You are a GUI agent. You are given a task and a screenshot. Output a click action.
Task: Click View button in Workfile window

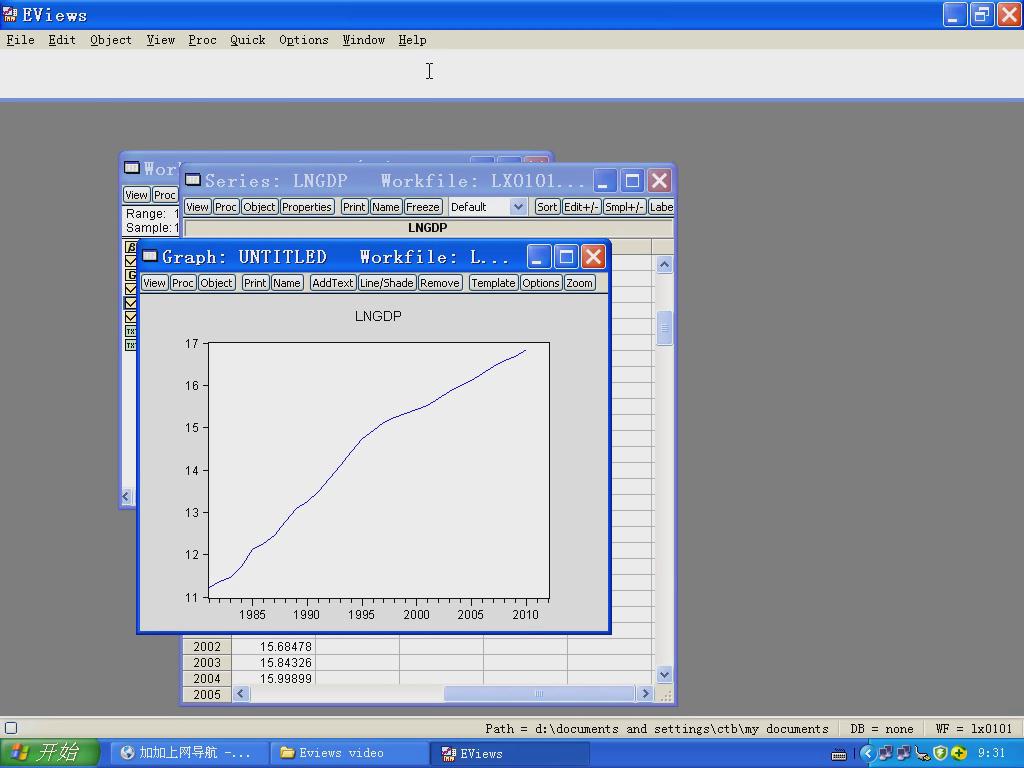tap(136, 195)
